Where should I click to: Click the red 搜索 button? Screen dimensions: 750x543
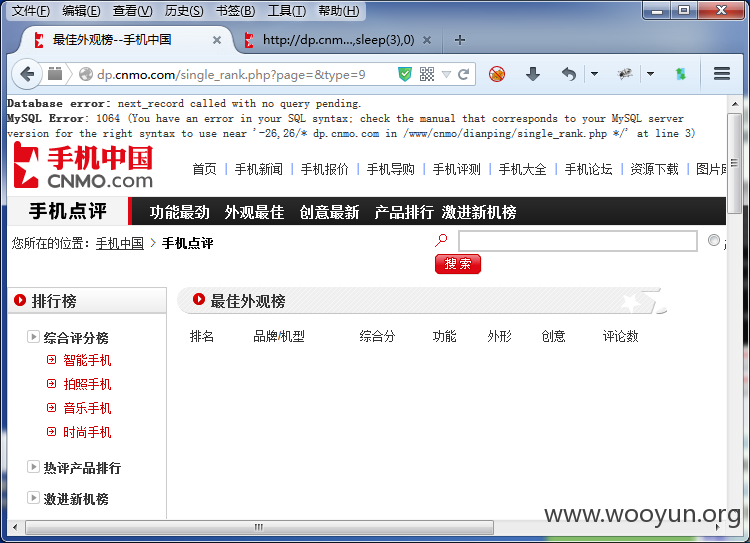tap(458, 264)
